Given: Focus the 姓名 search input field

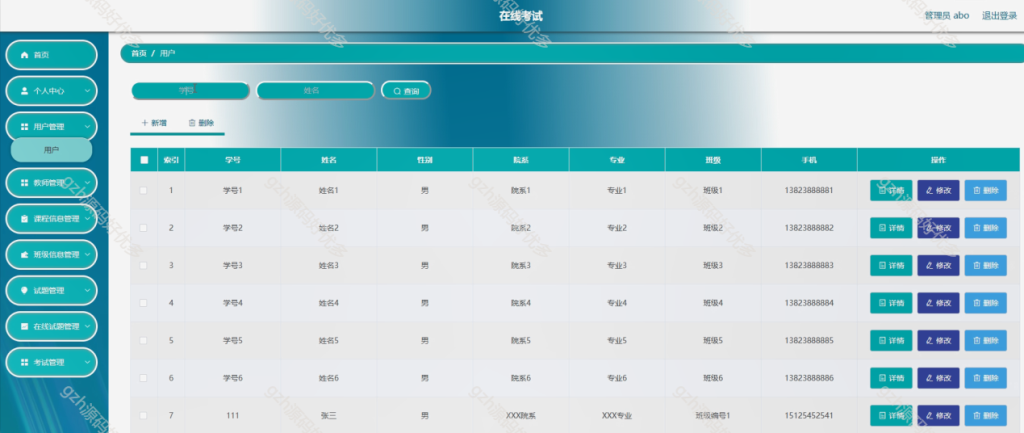Looking at the screenshot, I should tap(315, 91).
